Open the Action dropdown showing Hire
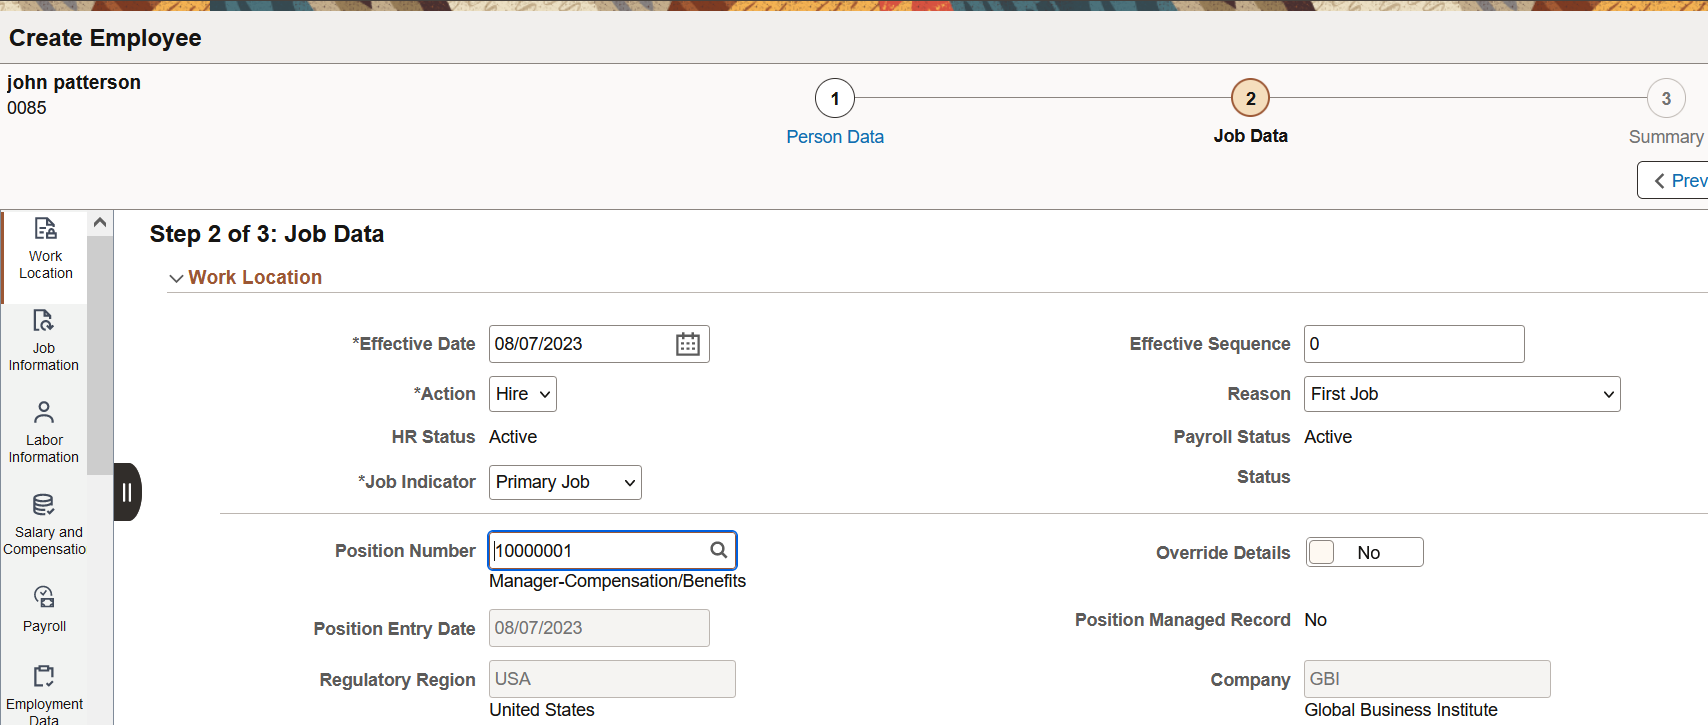 click(x=522, y=394)
